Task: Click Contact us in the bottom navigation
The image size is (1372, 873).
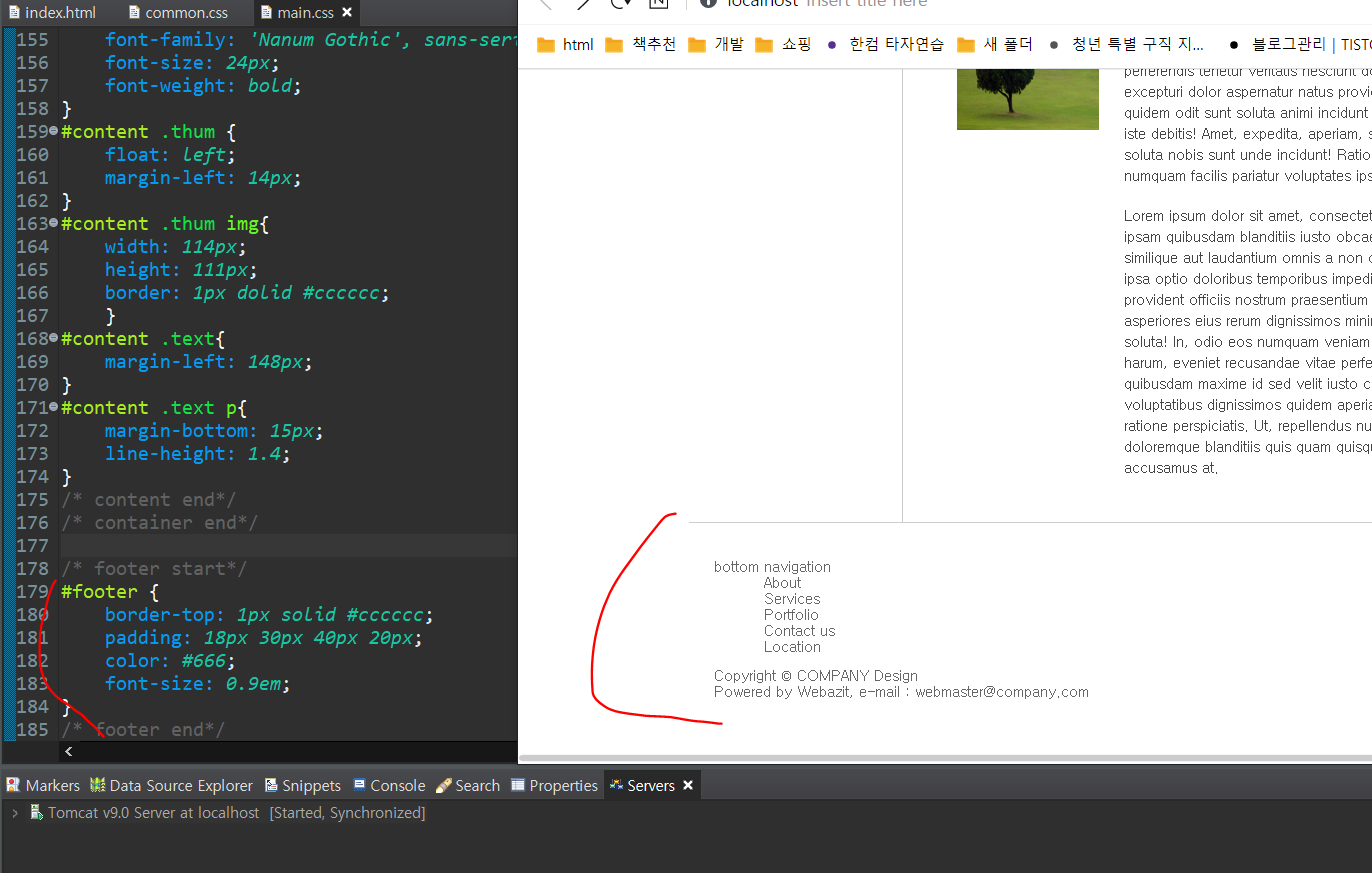Action: click(799, 631)
